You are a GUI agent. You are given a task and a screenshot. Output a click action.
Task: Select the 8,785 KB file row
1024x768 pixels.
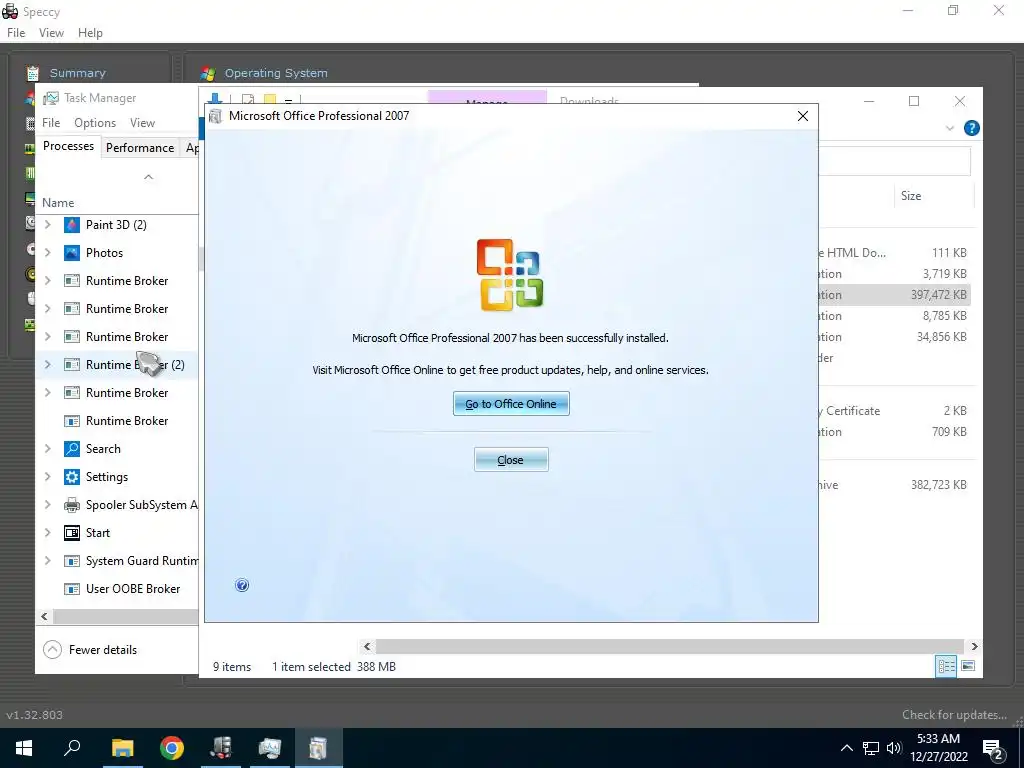pyautogui.click(x=895, y=316)
